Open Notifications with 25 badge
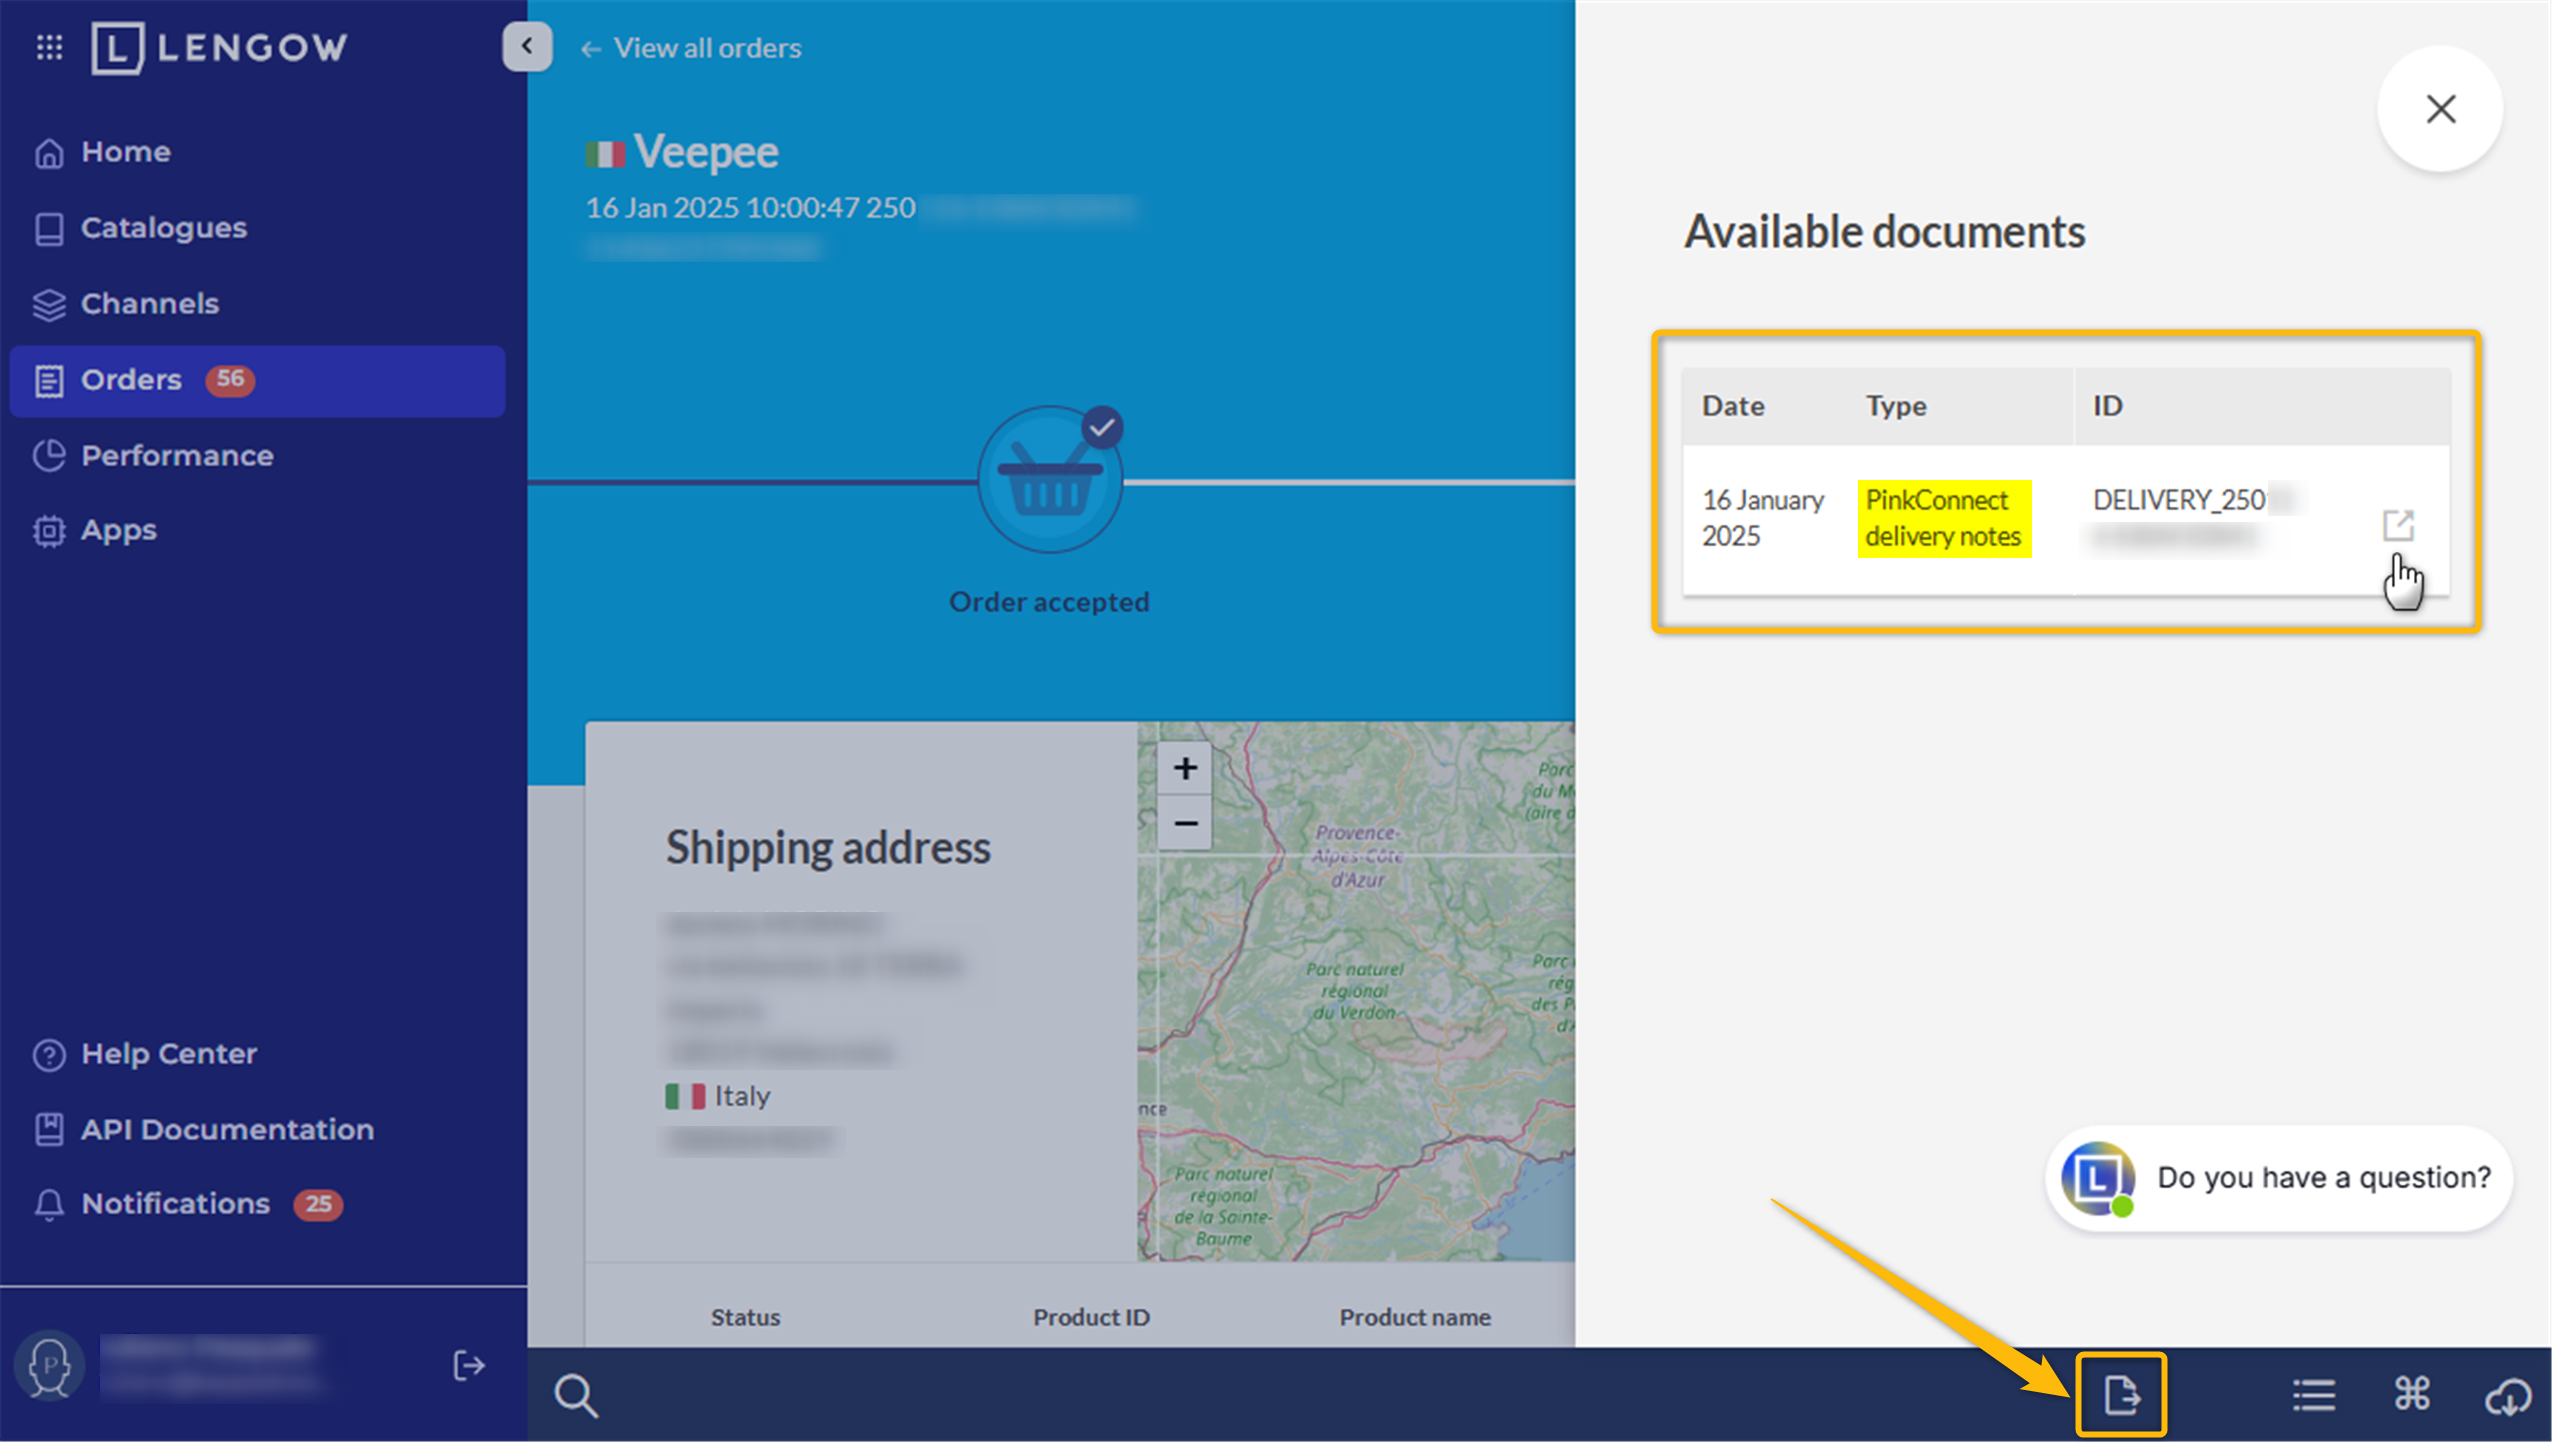 click(x=175, y=1204)
